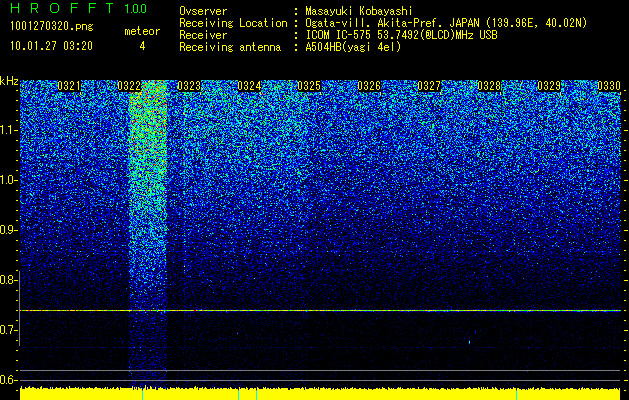629x400 pixels.
Task: Click the Ovserver label
Action: [203, 11]
